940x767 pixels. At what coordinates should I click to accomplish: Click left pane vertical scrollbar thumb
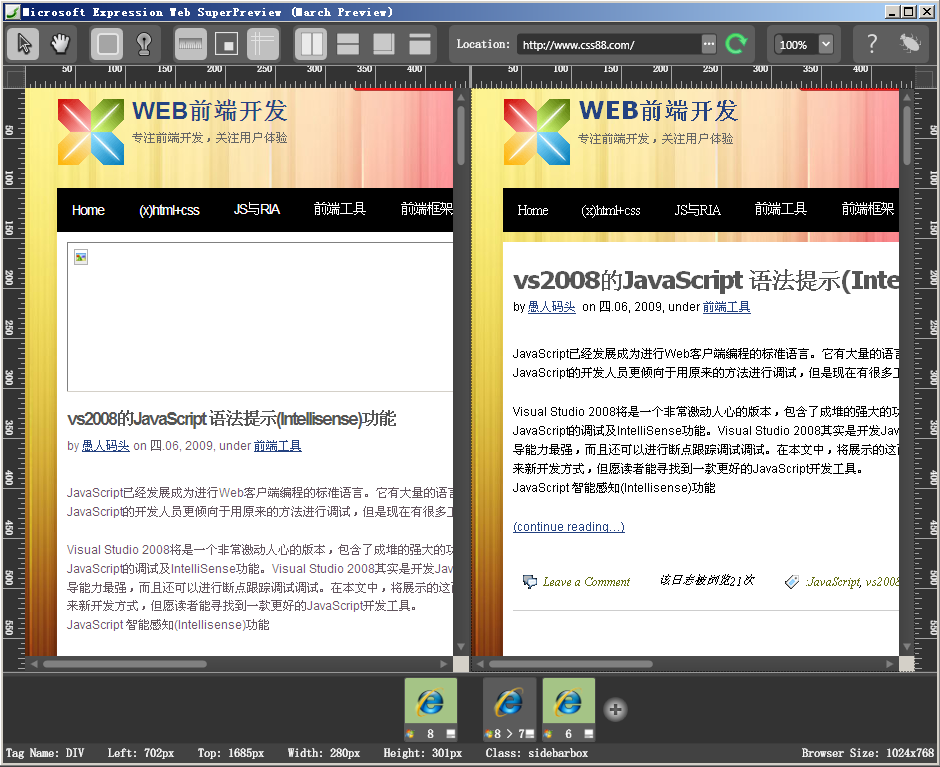pyautogui.click(x=461, y=135)
